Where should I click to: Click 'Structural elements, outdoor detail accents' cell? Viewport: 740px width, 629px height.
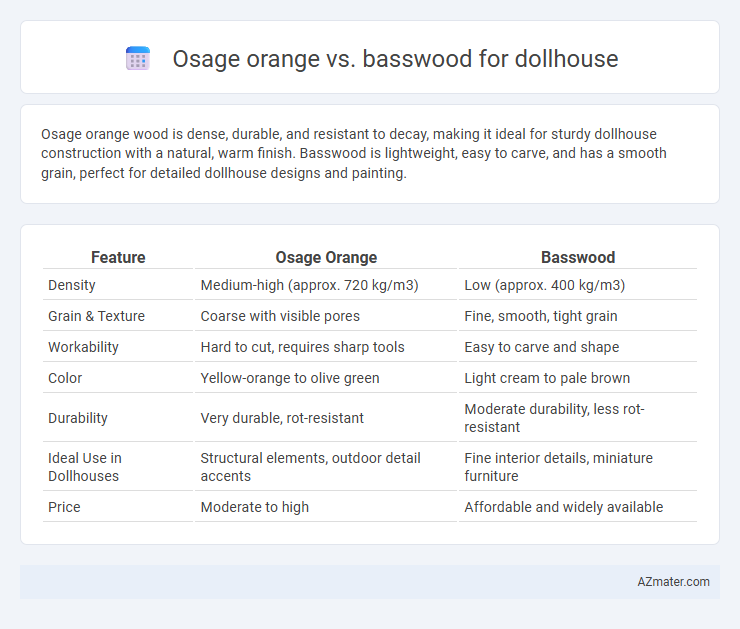(x=310, y=467)
